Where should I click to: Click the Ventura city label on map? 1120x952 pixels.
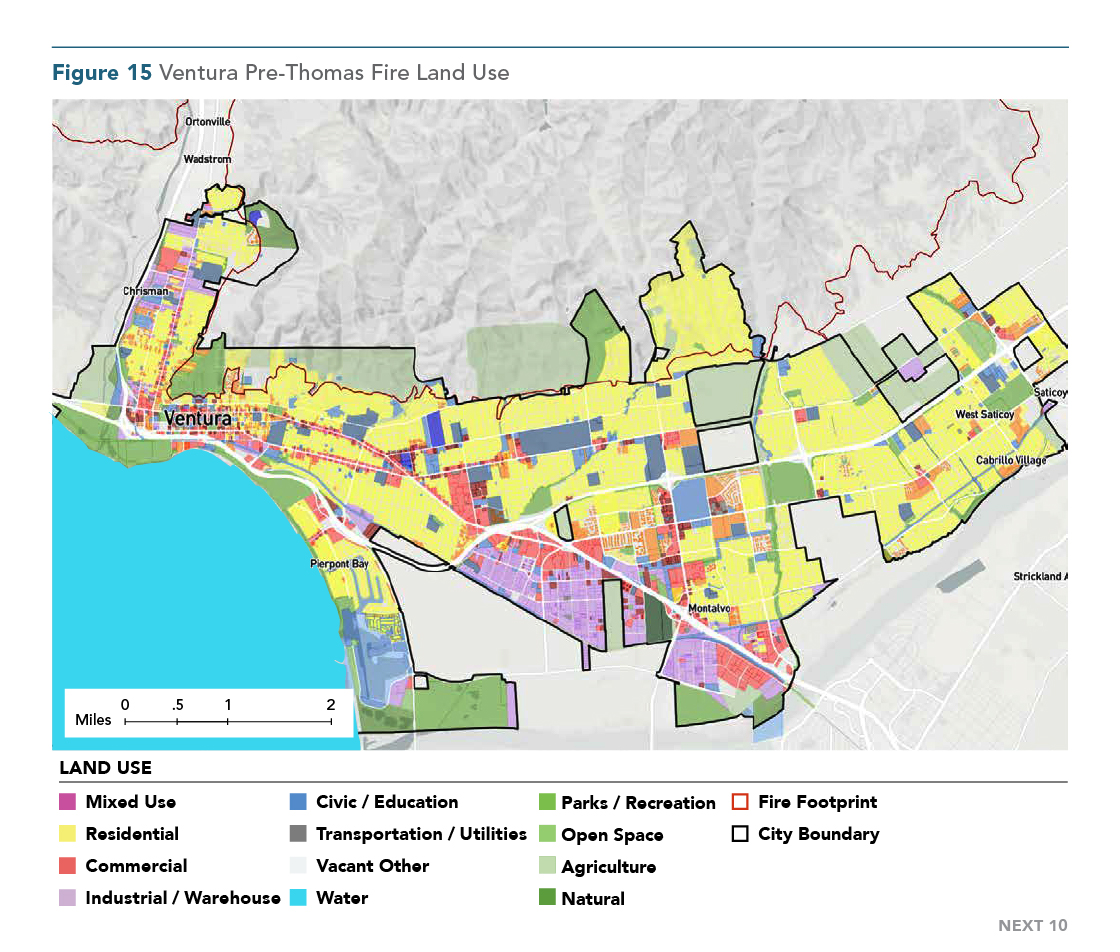click(197, 419)
